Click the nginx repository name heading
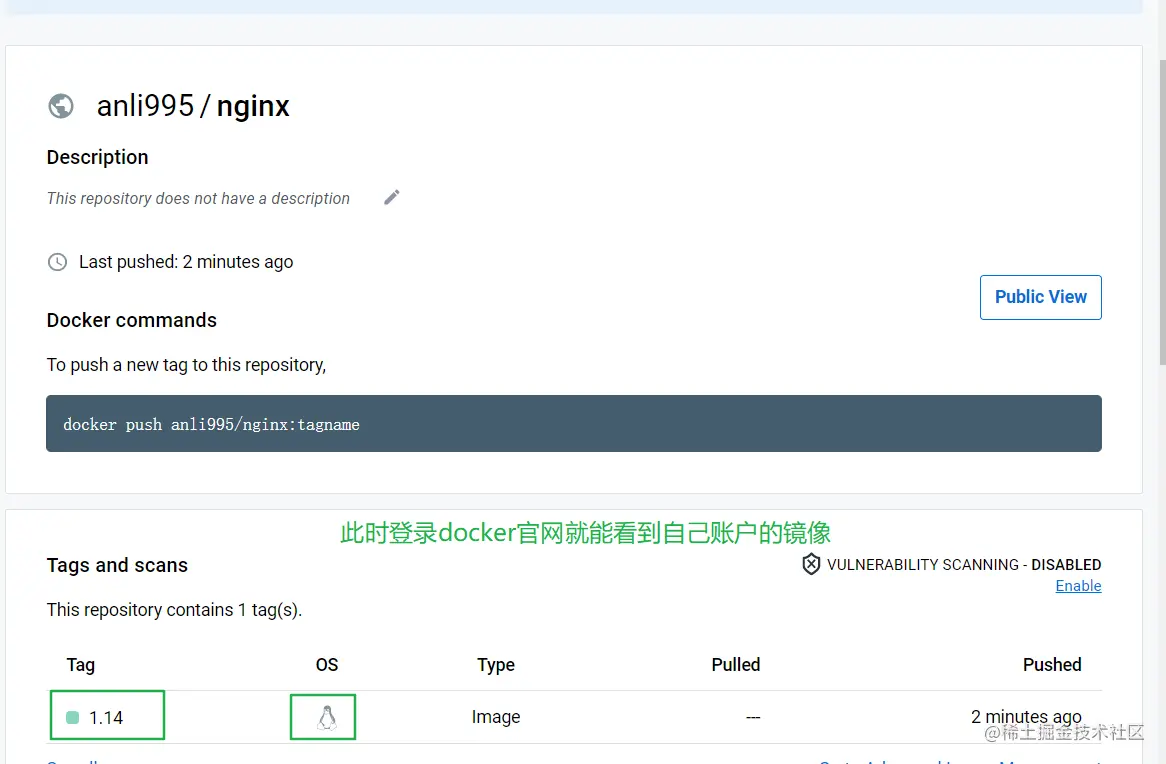1166x764 pixels. pos(253,106)
